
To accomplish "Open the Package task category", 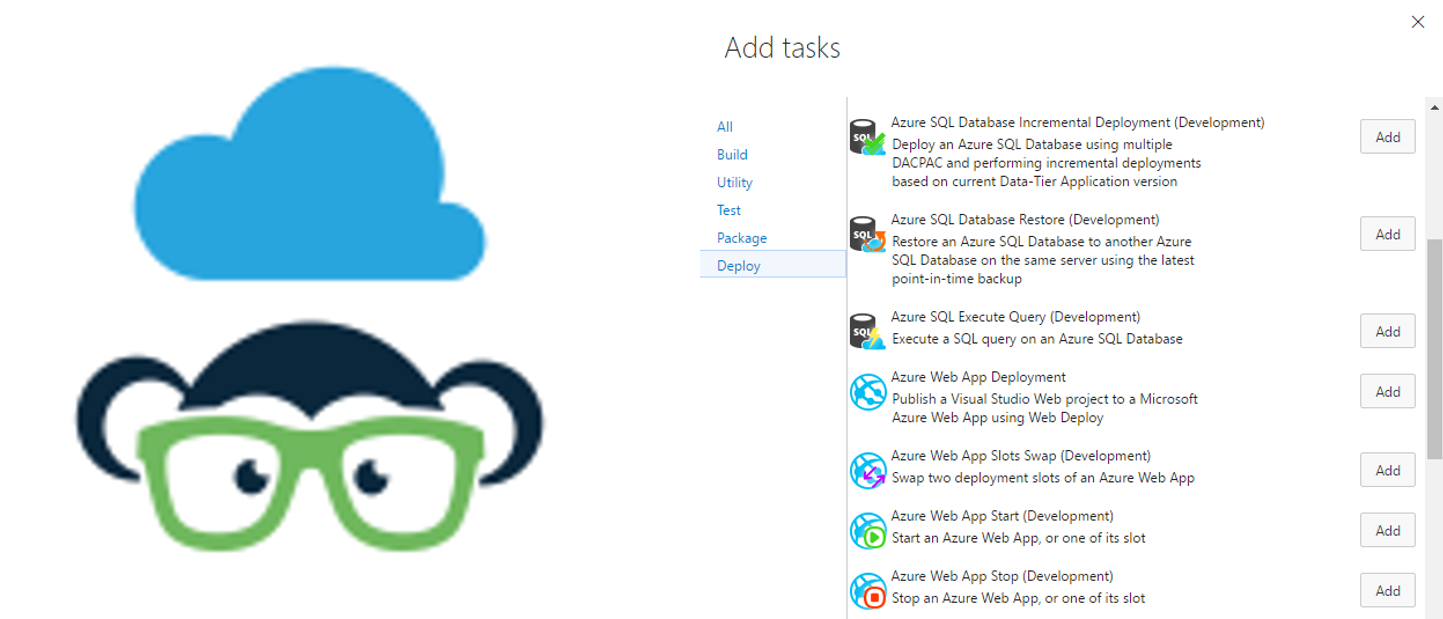I will point(742,238).
